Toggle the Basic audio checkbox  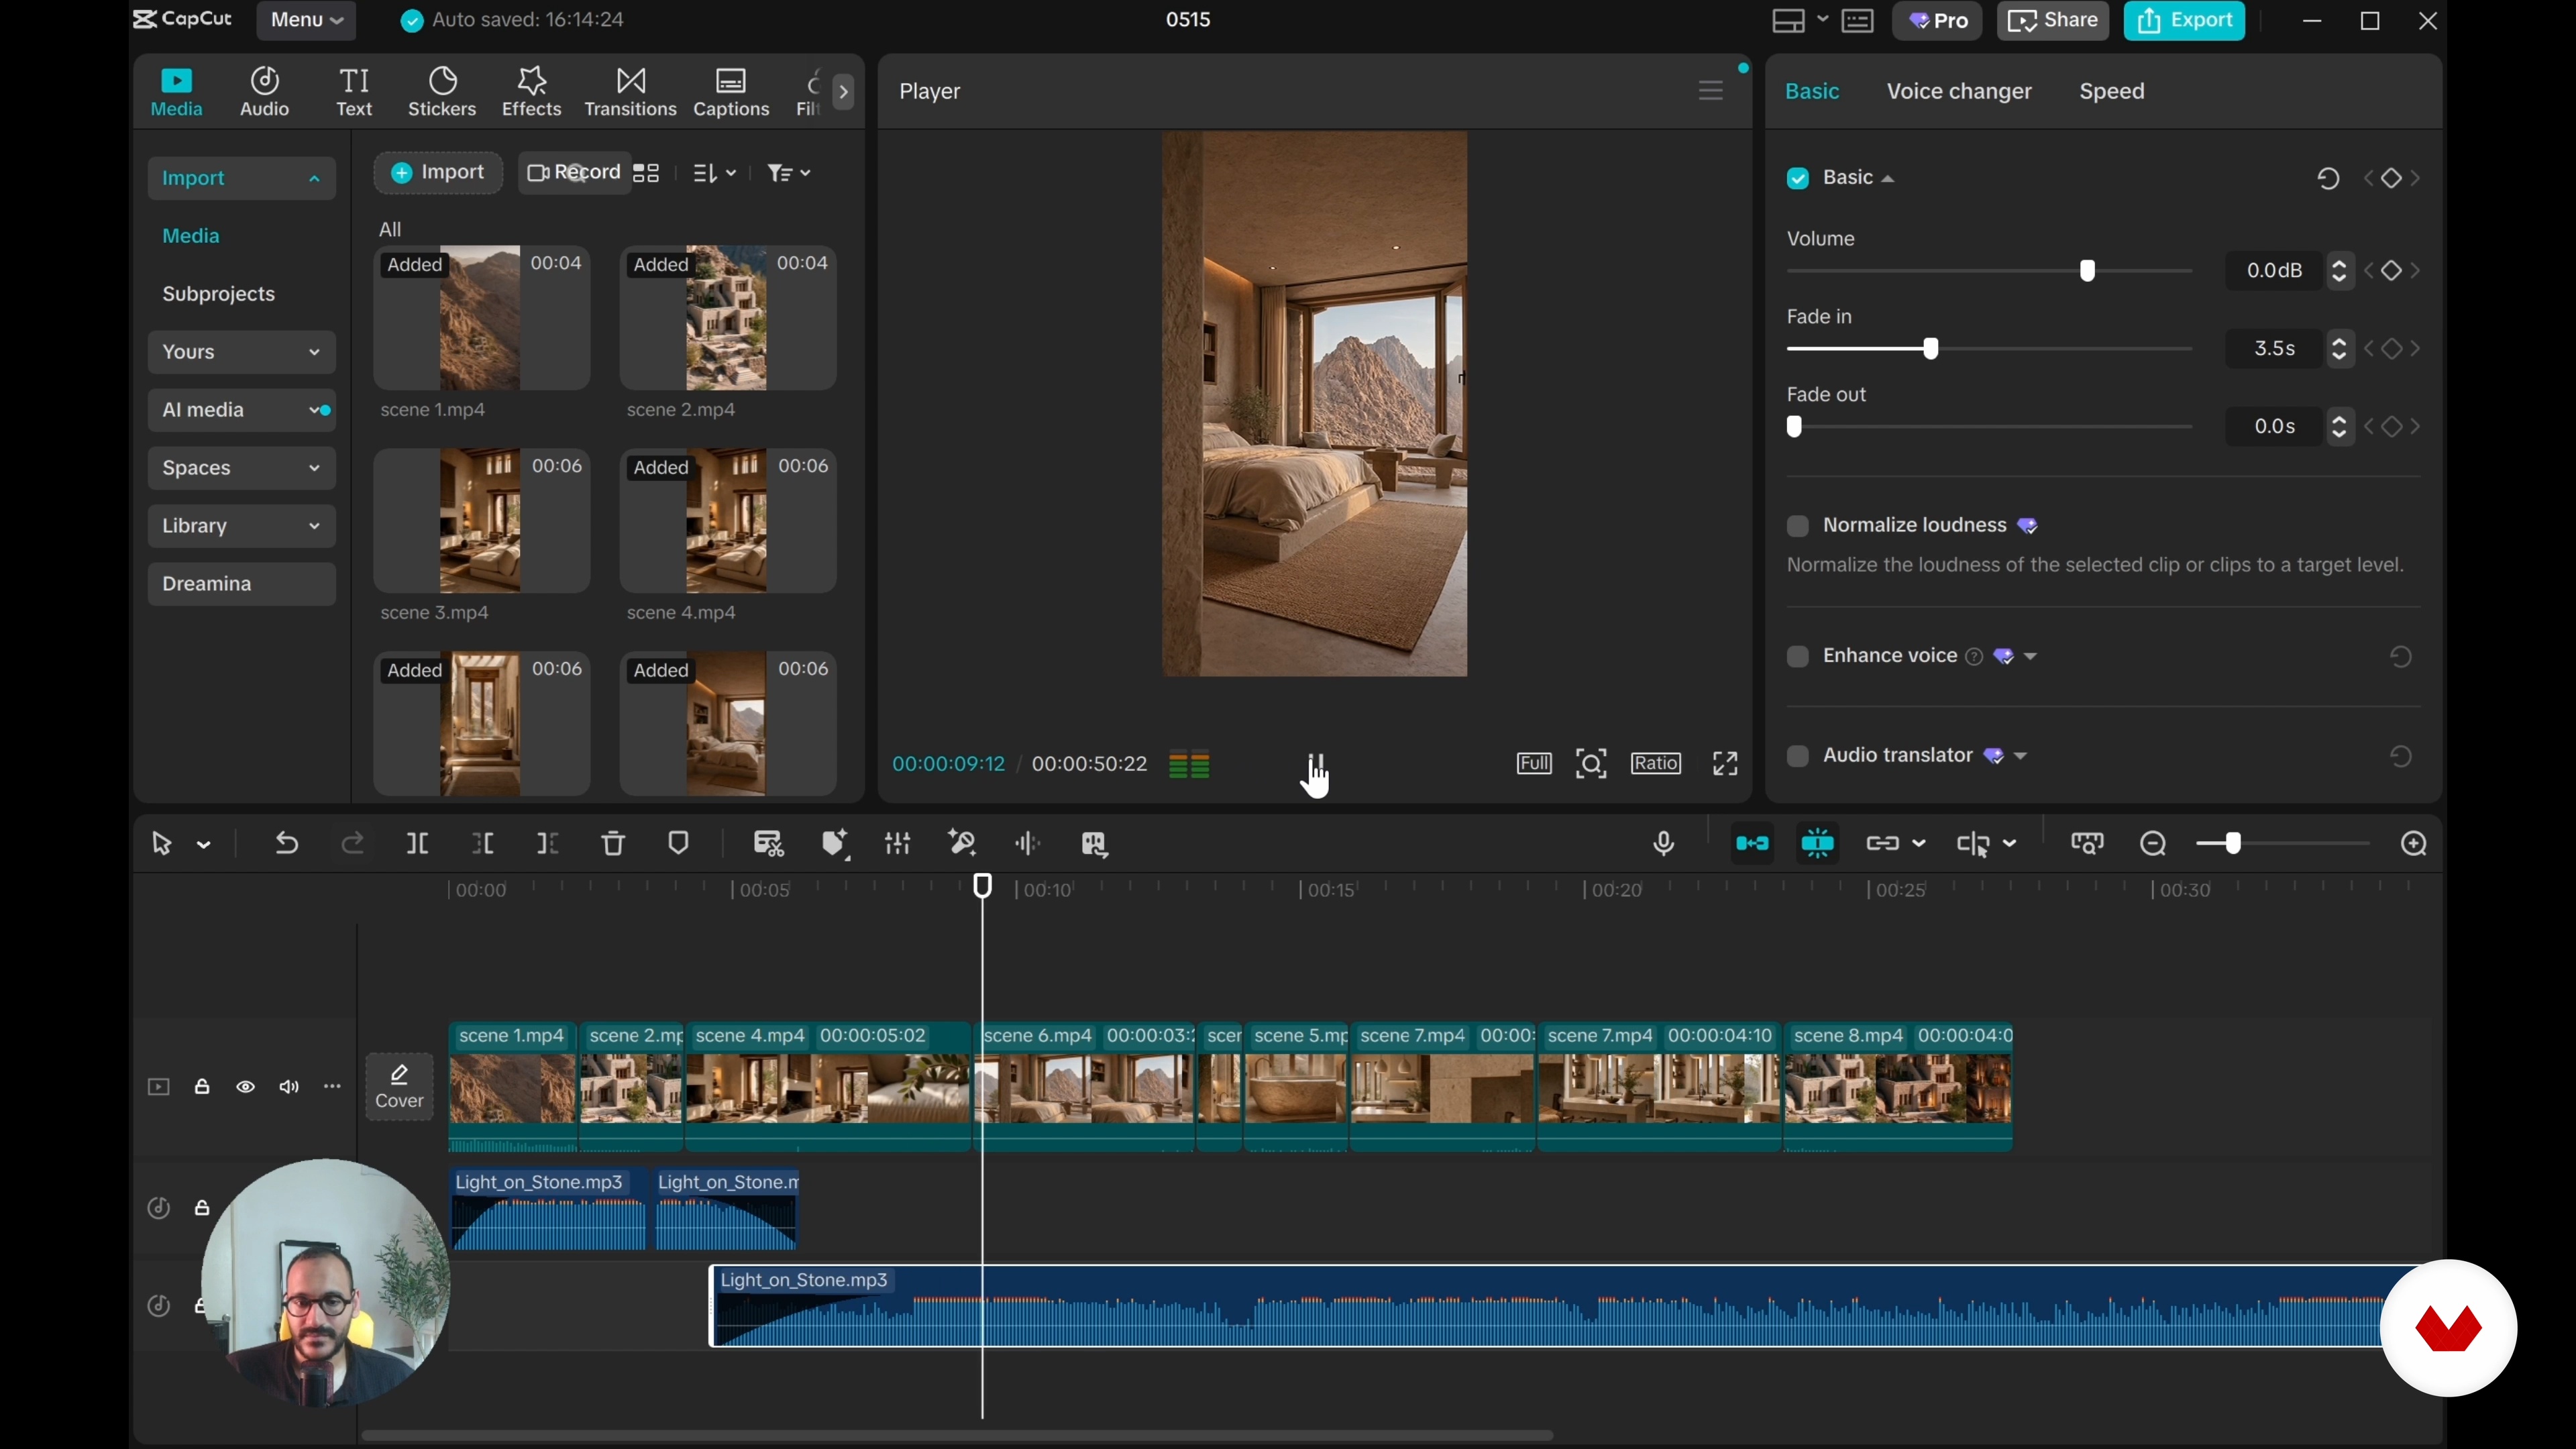pyautogui.click(x=1798, y=178)
